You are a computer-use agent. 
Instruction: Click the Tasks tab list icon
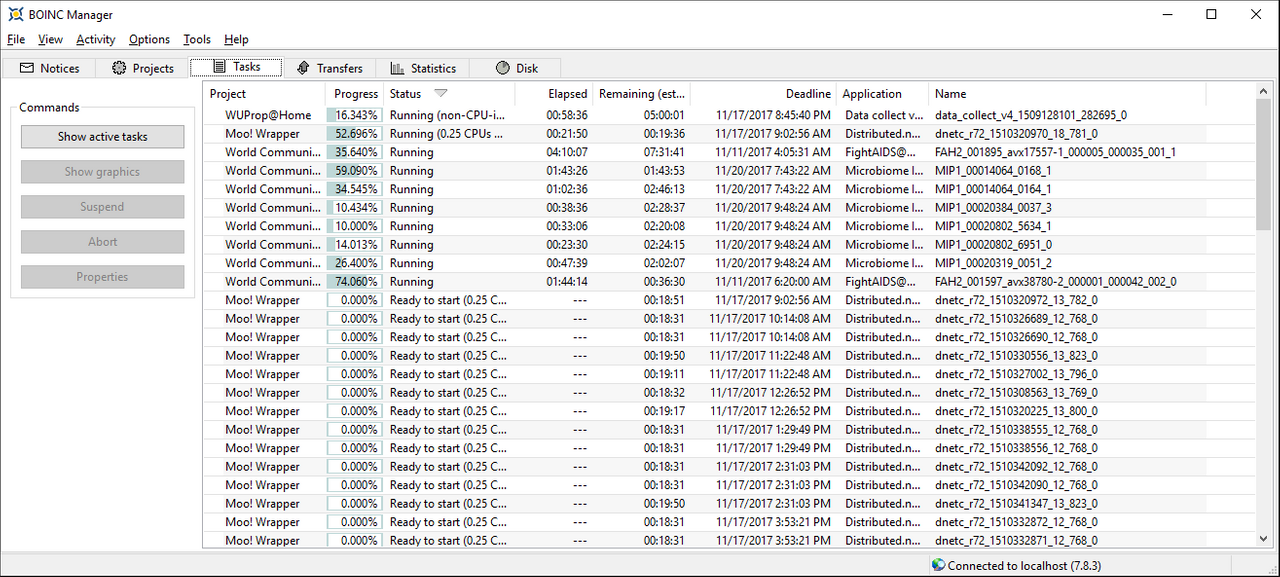point(219,67)
